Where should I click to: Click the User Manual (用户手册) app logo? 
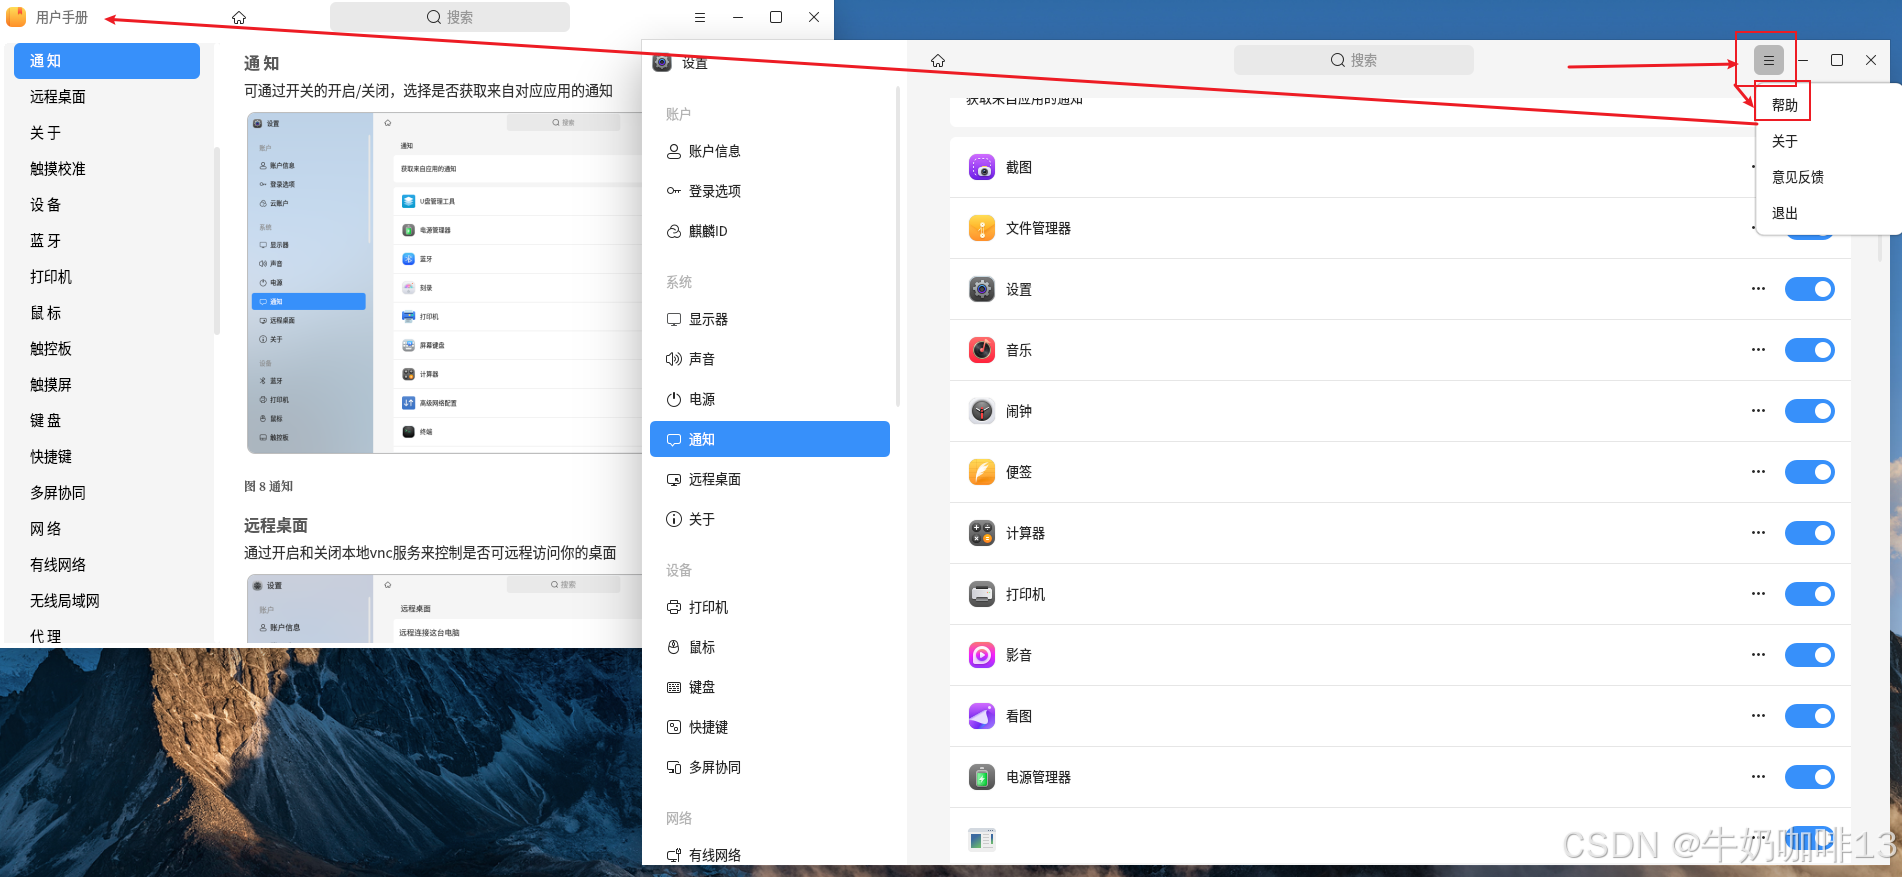(x=16, y=17)
